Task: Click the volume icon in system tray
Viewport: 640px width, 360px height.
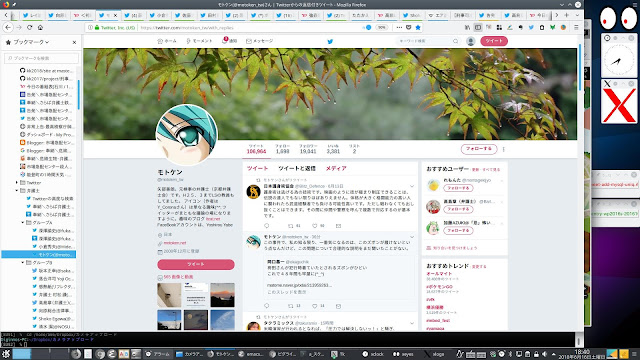Action: point(544,354)
